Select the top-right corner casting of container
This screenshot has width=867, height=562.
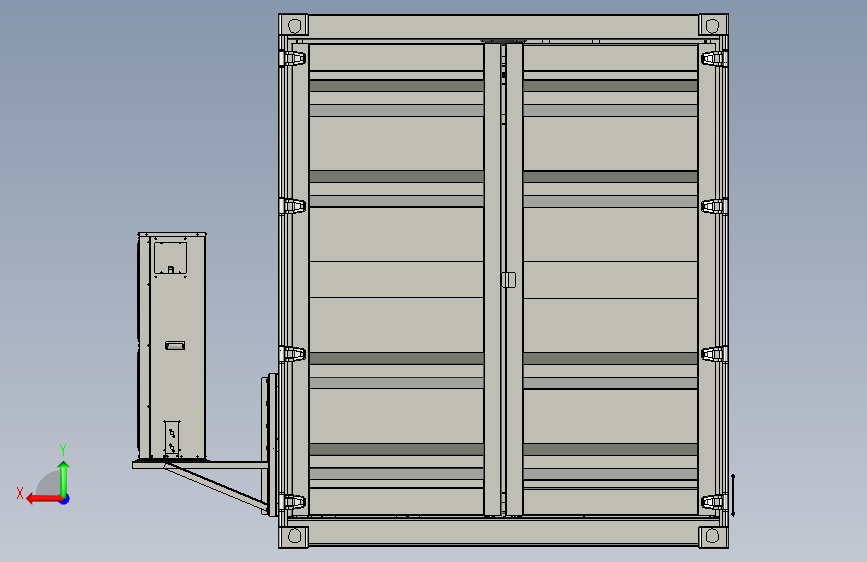click(x=713, y=25)
